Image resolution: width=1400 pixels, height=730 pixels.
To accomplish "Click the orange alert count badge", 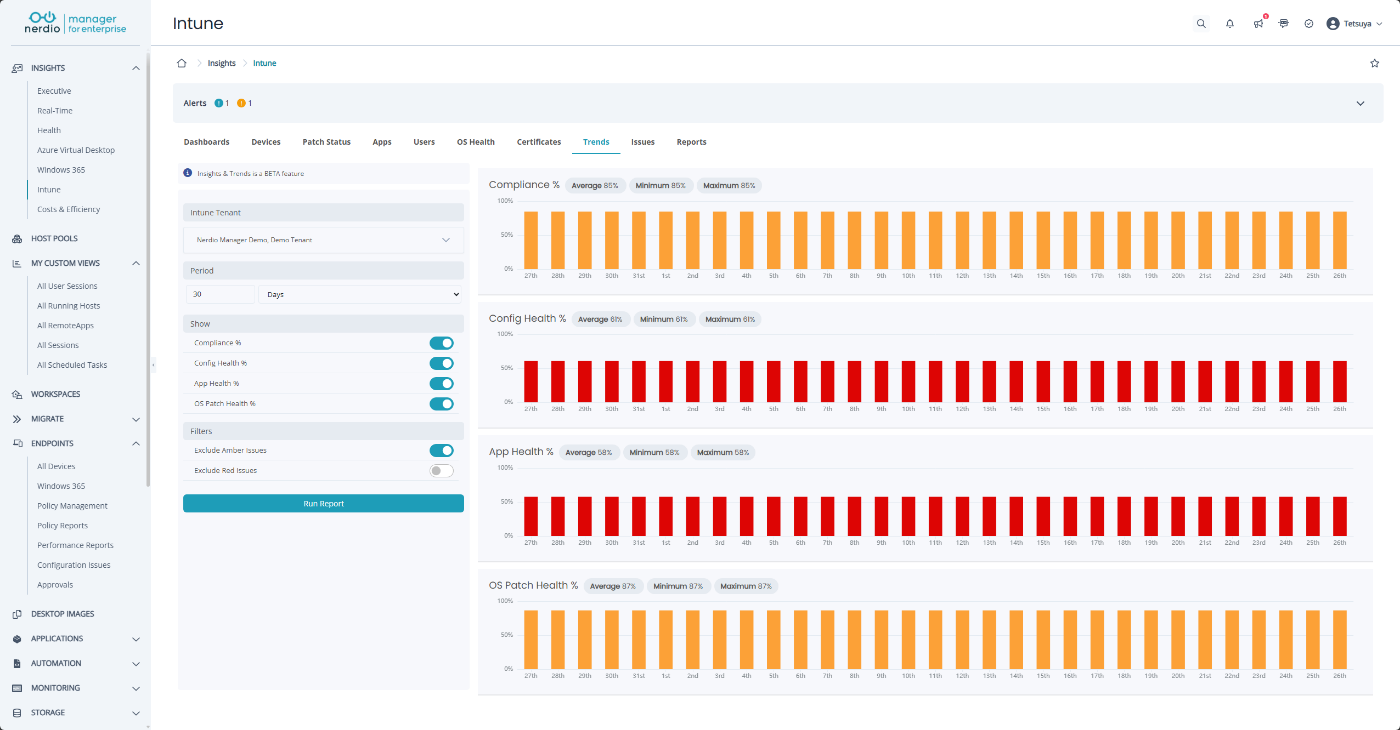I will coord(241,103).
